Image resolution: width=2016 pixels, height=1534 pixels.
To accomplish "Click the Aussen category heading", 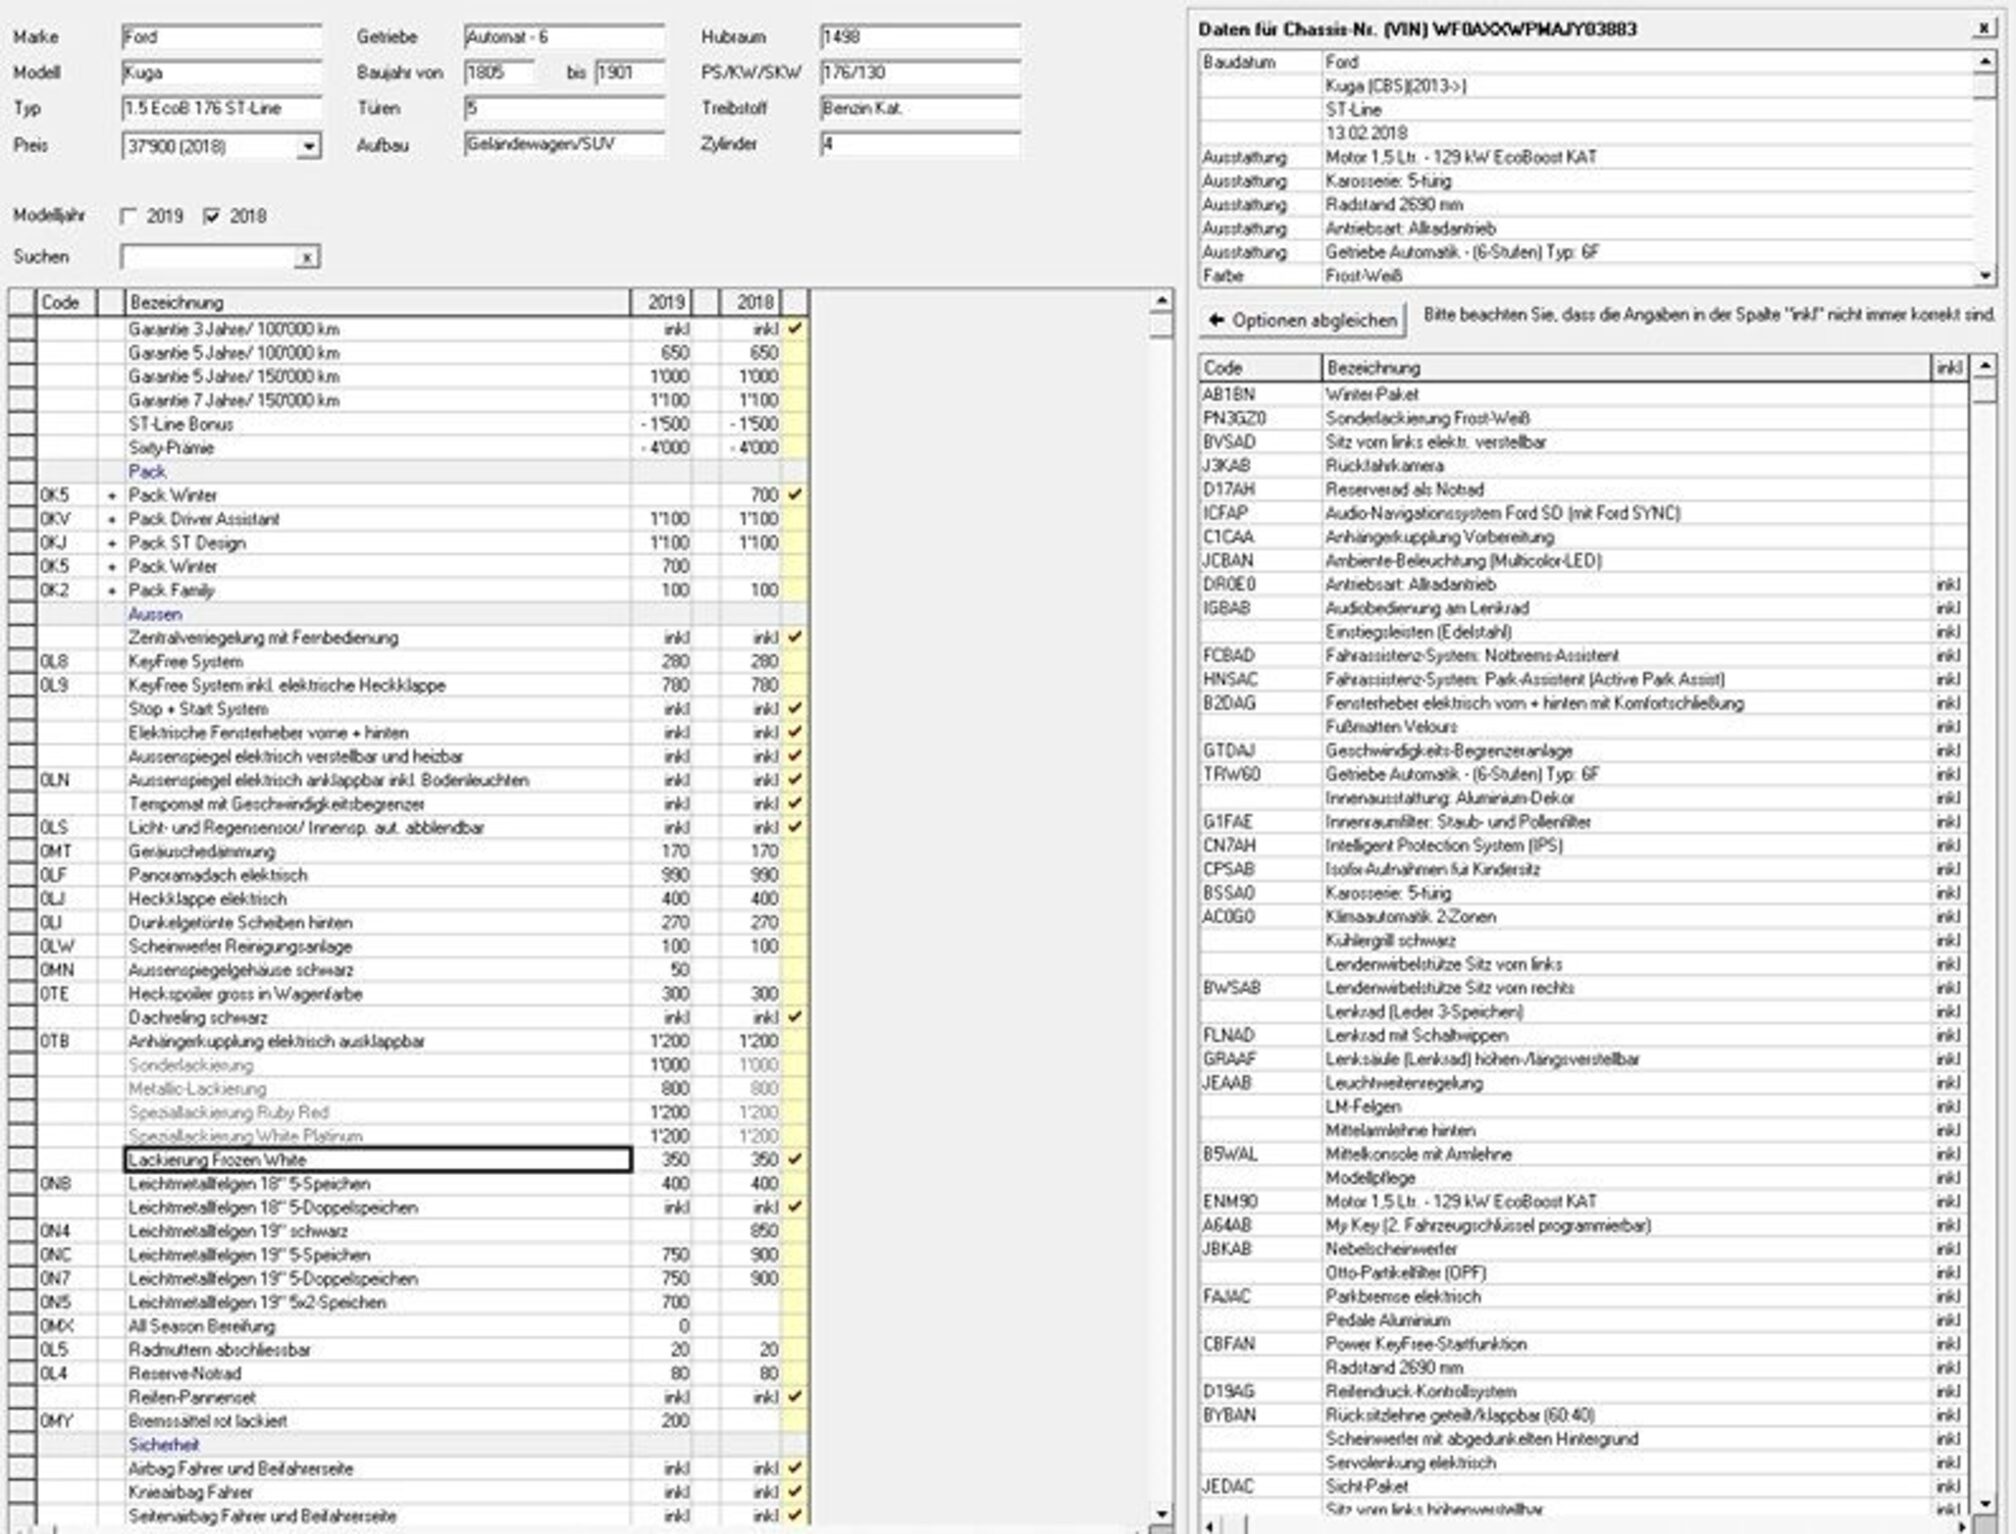I will (x=155, y=614).
